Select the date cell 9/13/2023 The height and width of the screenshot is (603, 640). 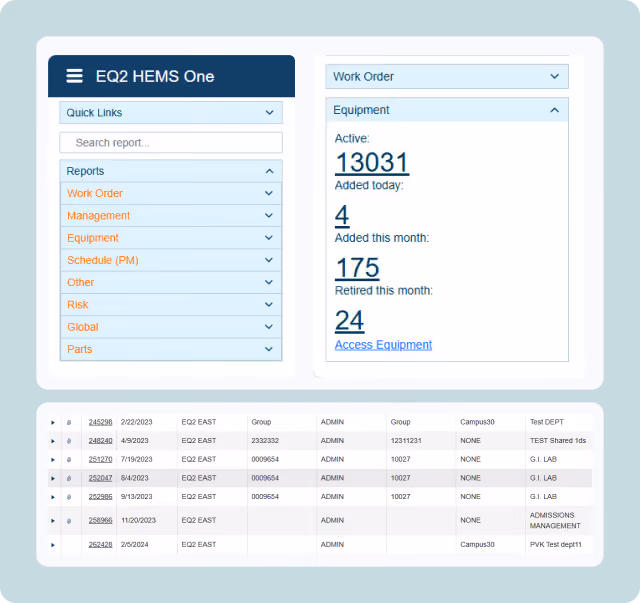click(136, 497)
